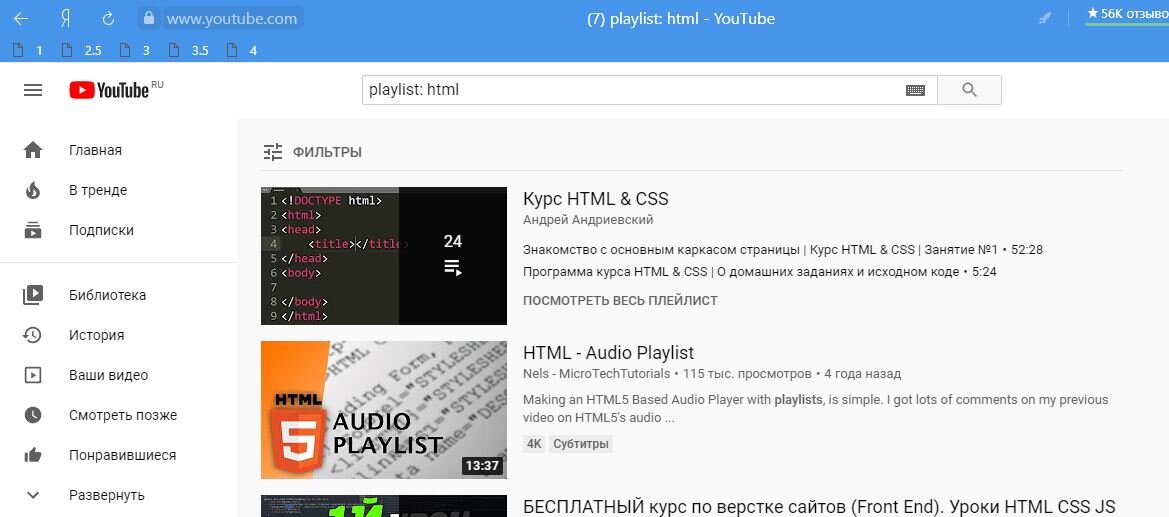The image size is (1169, 517).
Task: Open the Курс HTML & CSS playlist thumbnail
Action: coord(384,256)
